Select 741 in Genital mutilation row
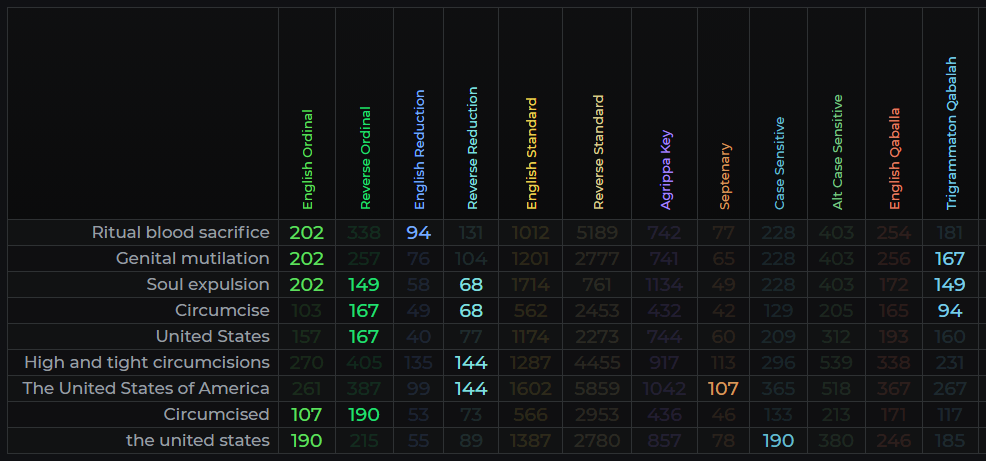This screenshot has width=986, height=461. (665, 258)
